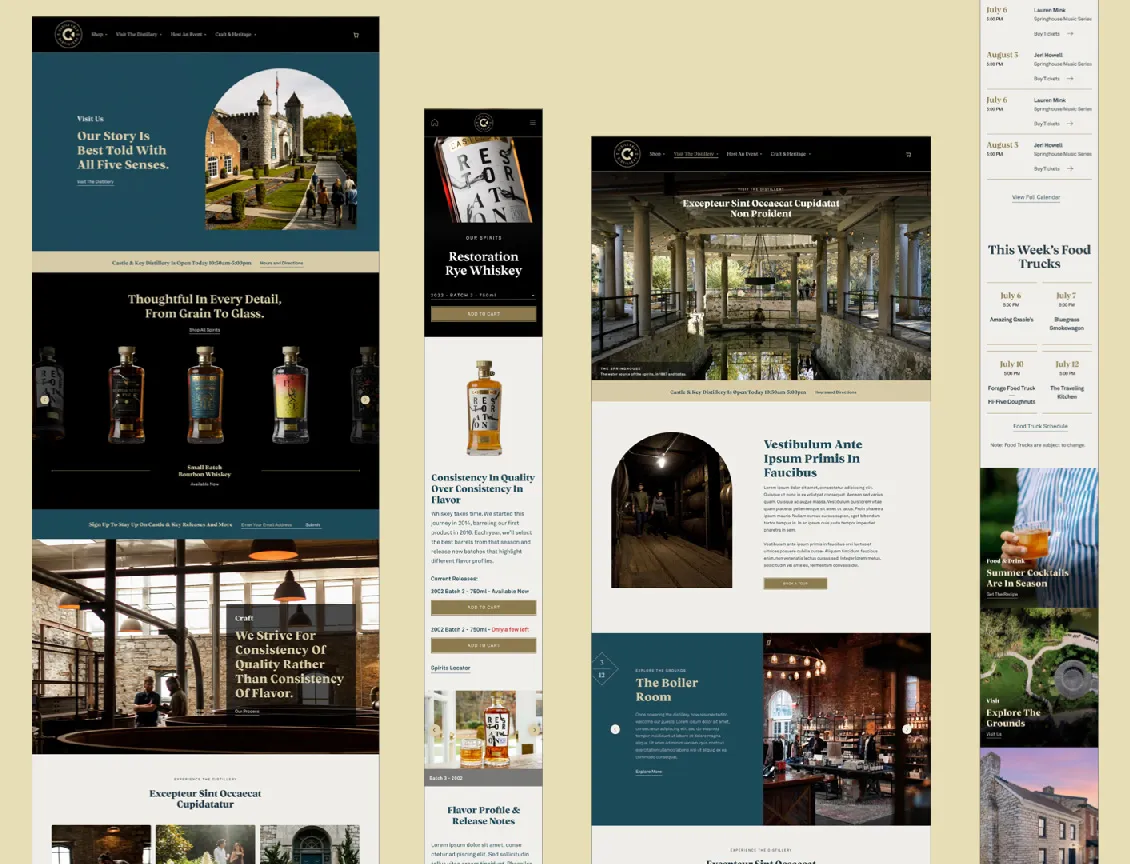Show next photo in mobile product gallery
1130x864 pixels.
533,729
